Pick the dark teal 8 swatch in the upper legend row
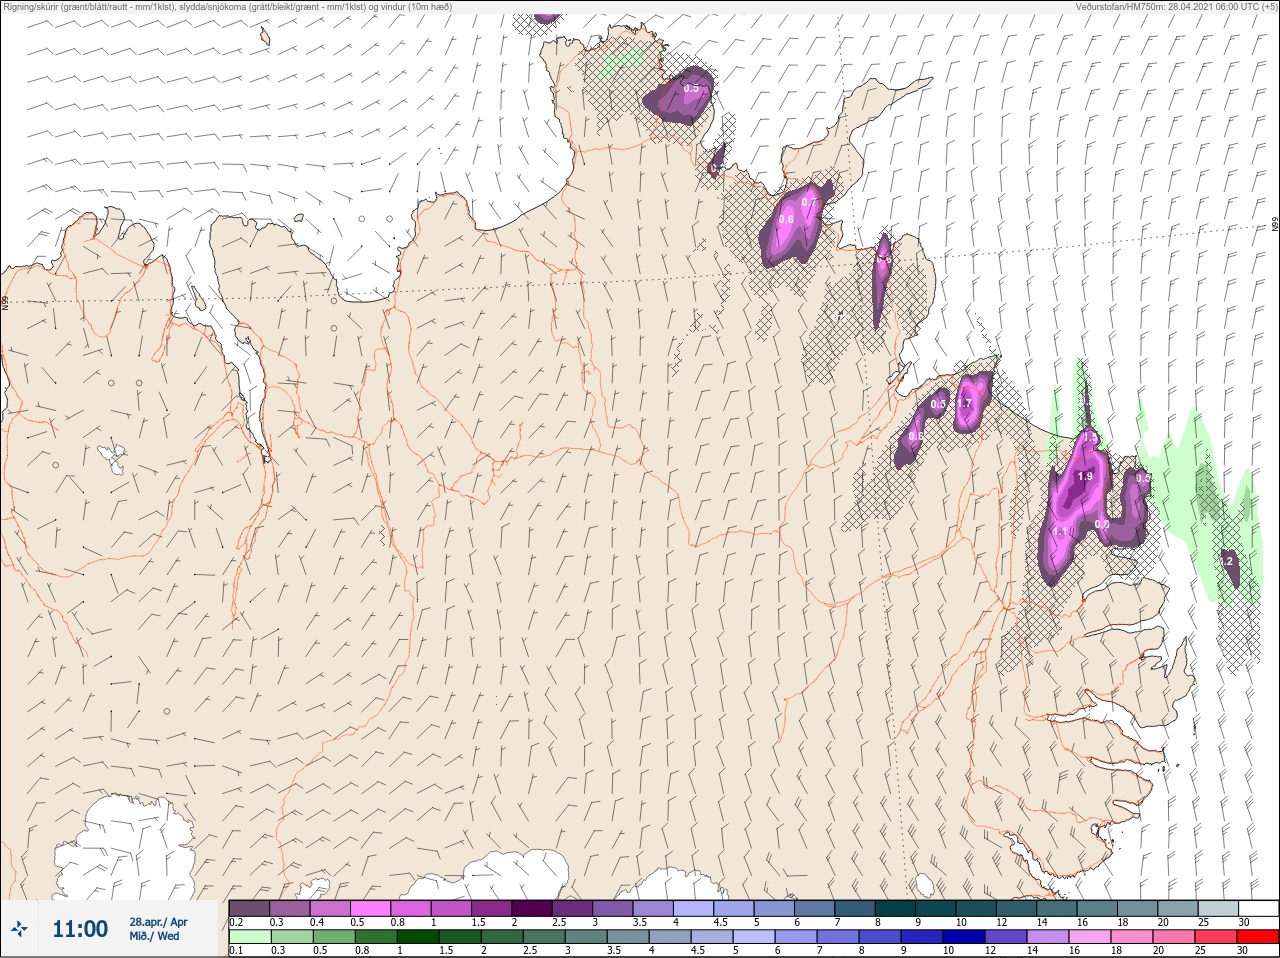Screen dimensions: 1280x958 pyautogui.click(x=895, y=908)
